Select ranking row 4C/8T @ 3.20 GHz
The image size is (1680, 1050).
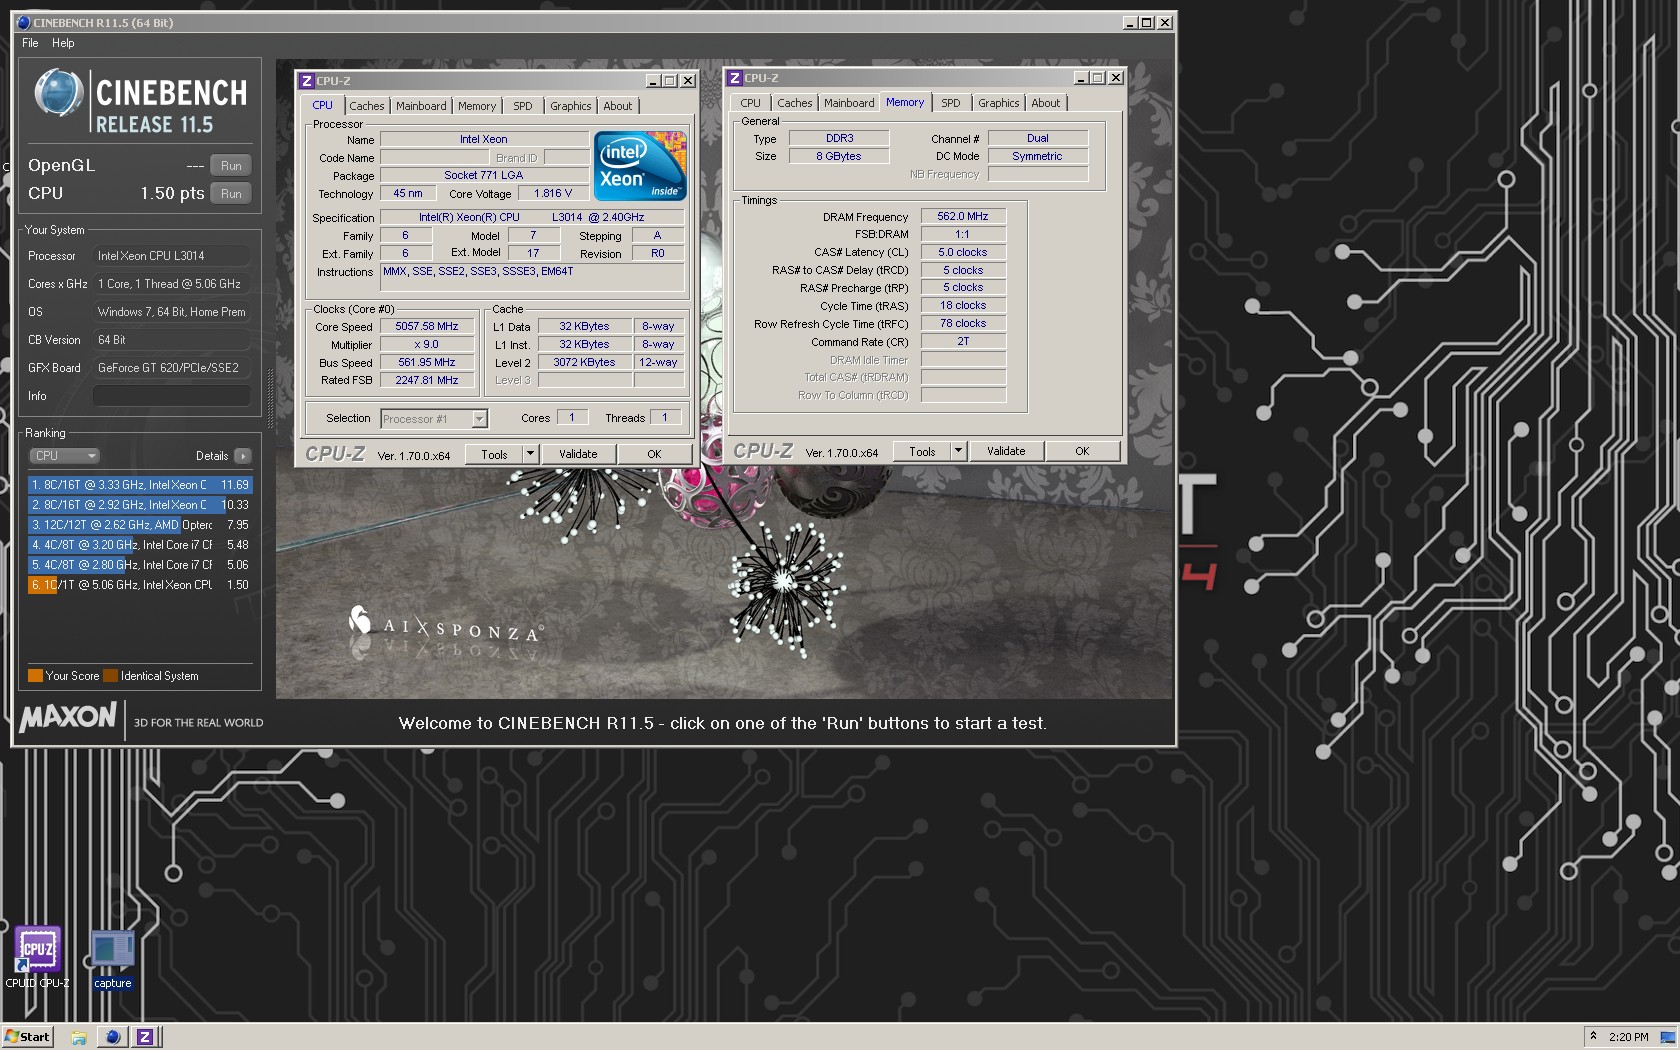point(140,545)
